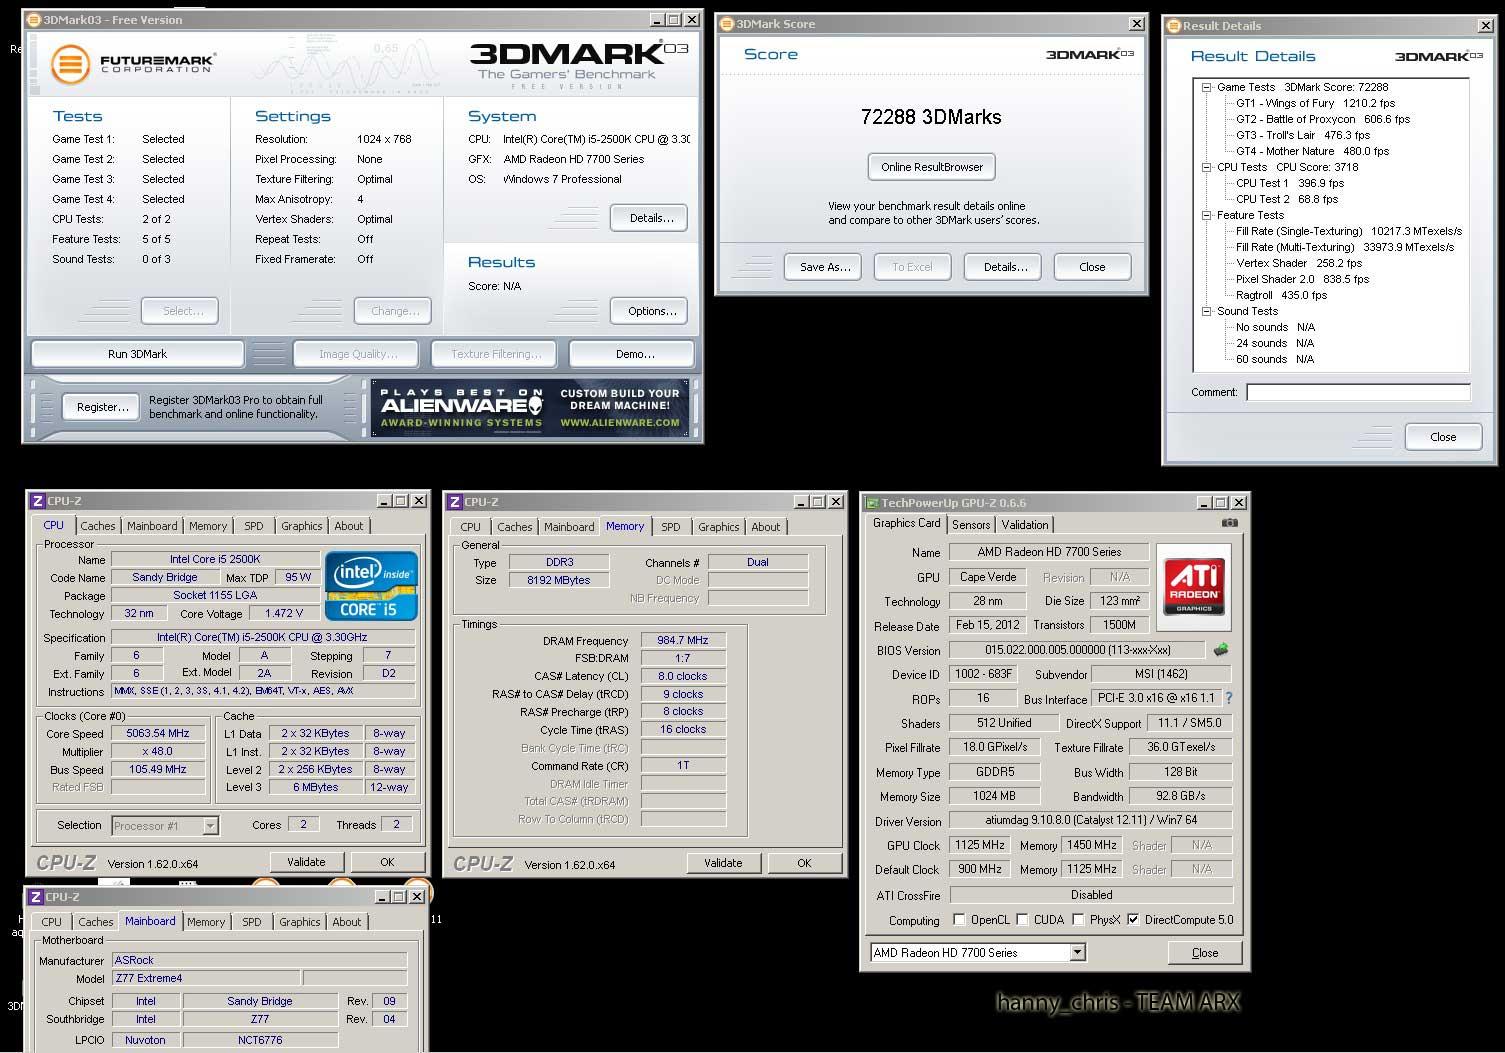
Task: Open the Mainboard tab in CPU-Z CPU window
Action: [x=152, y=526]
